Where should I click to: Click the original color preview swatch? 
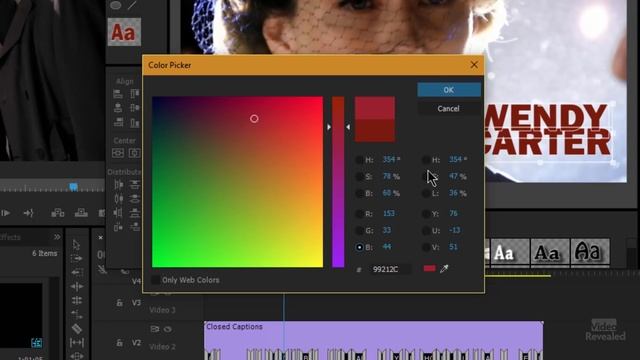375,131
